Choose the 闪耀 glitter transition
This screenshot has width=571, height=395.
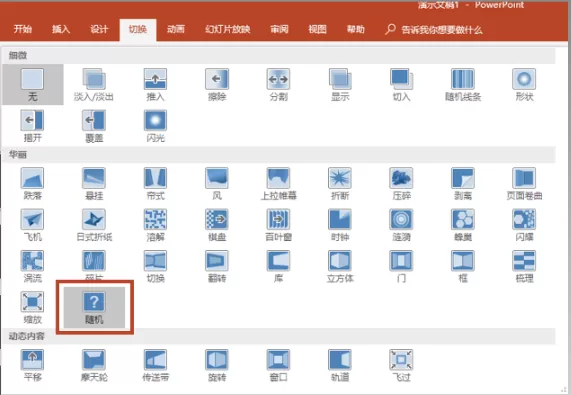(x=524, y=225)
